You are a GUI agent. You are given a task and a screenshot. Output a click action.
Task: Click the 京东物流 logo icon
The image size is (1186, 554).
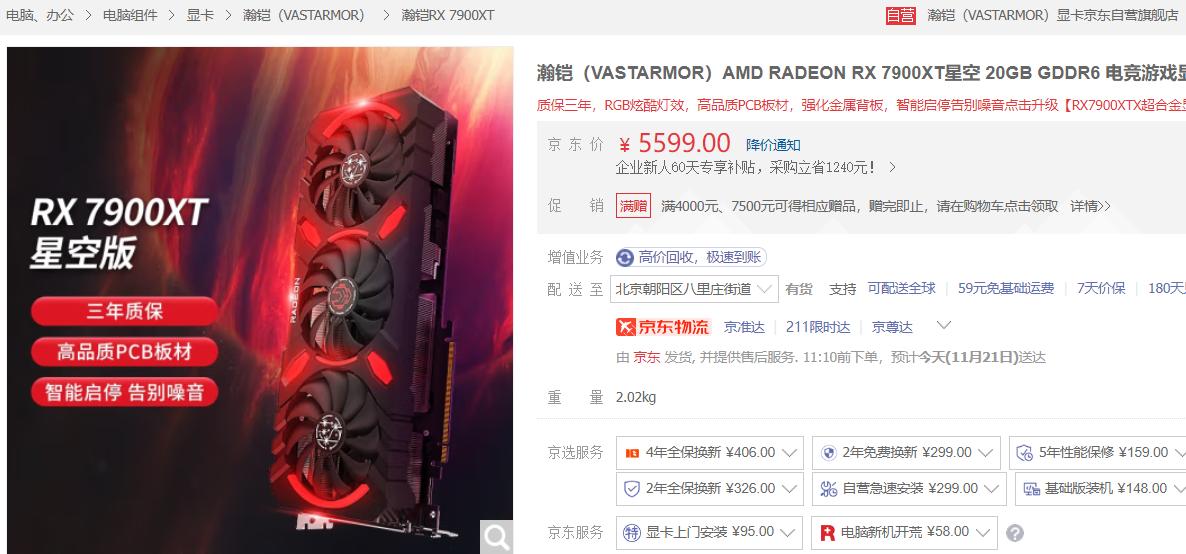(663, 327)
